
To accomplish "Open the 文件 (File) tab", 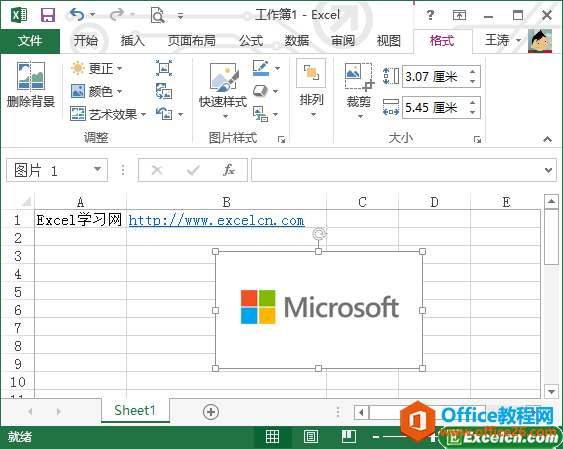I will pos(30,41).
